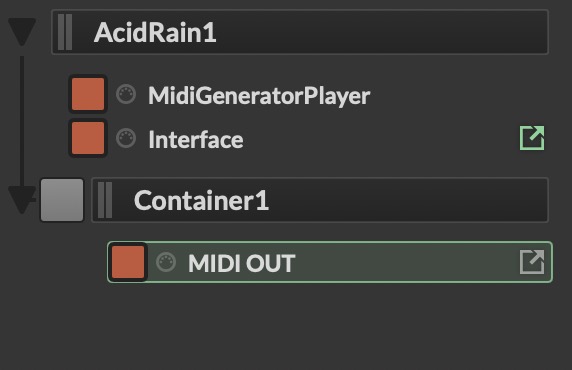The image size is (572, 370).
Task: Click the gray Container1 colour square
Action: (62, 200)
